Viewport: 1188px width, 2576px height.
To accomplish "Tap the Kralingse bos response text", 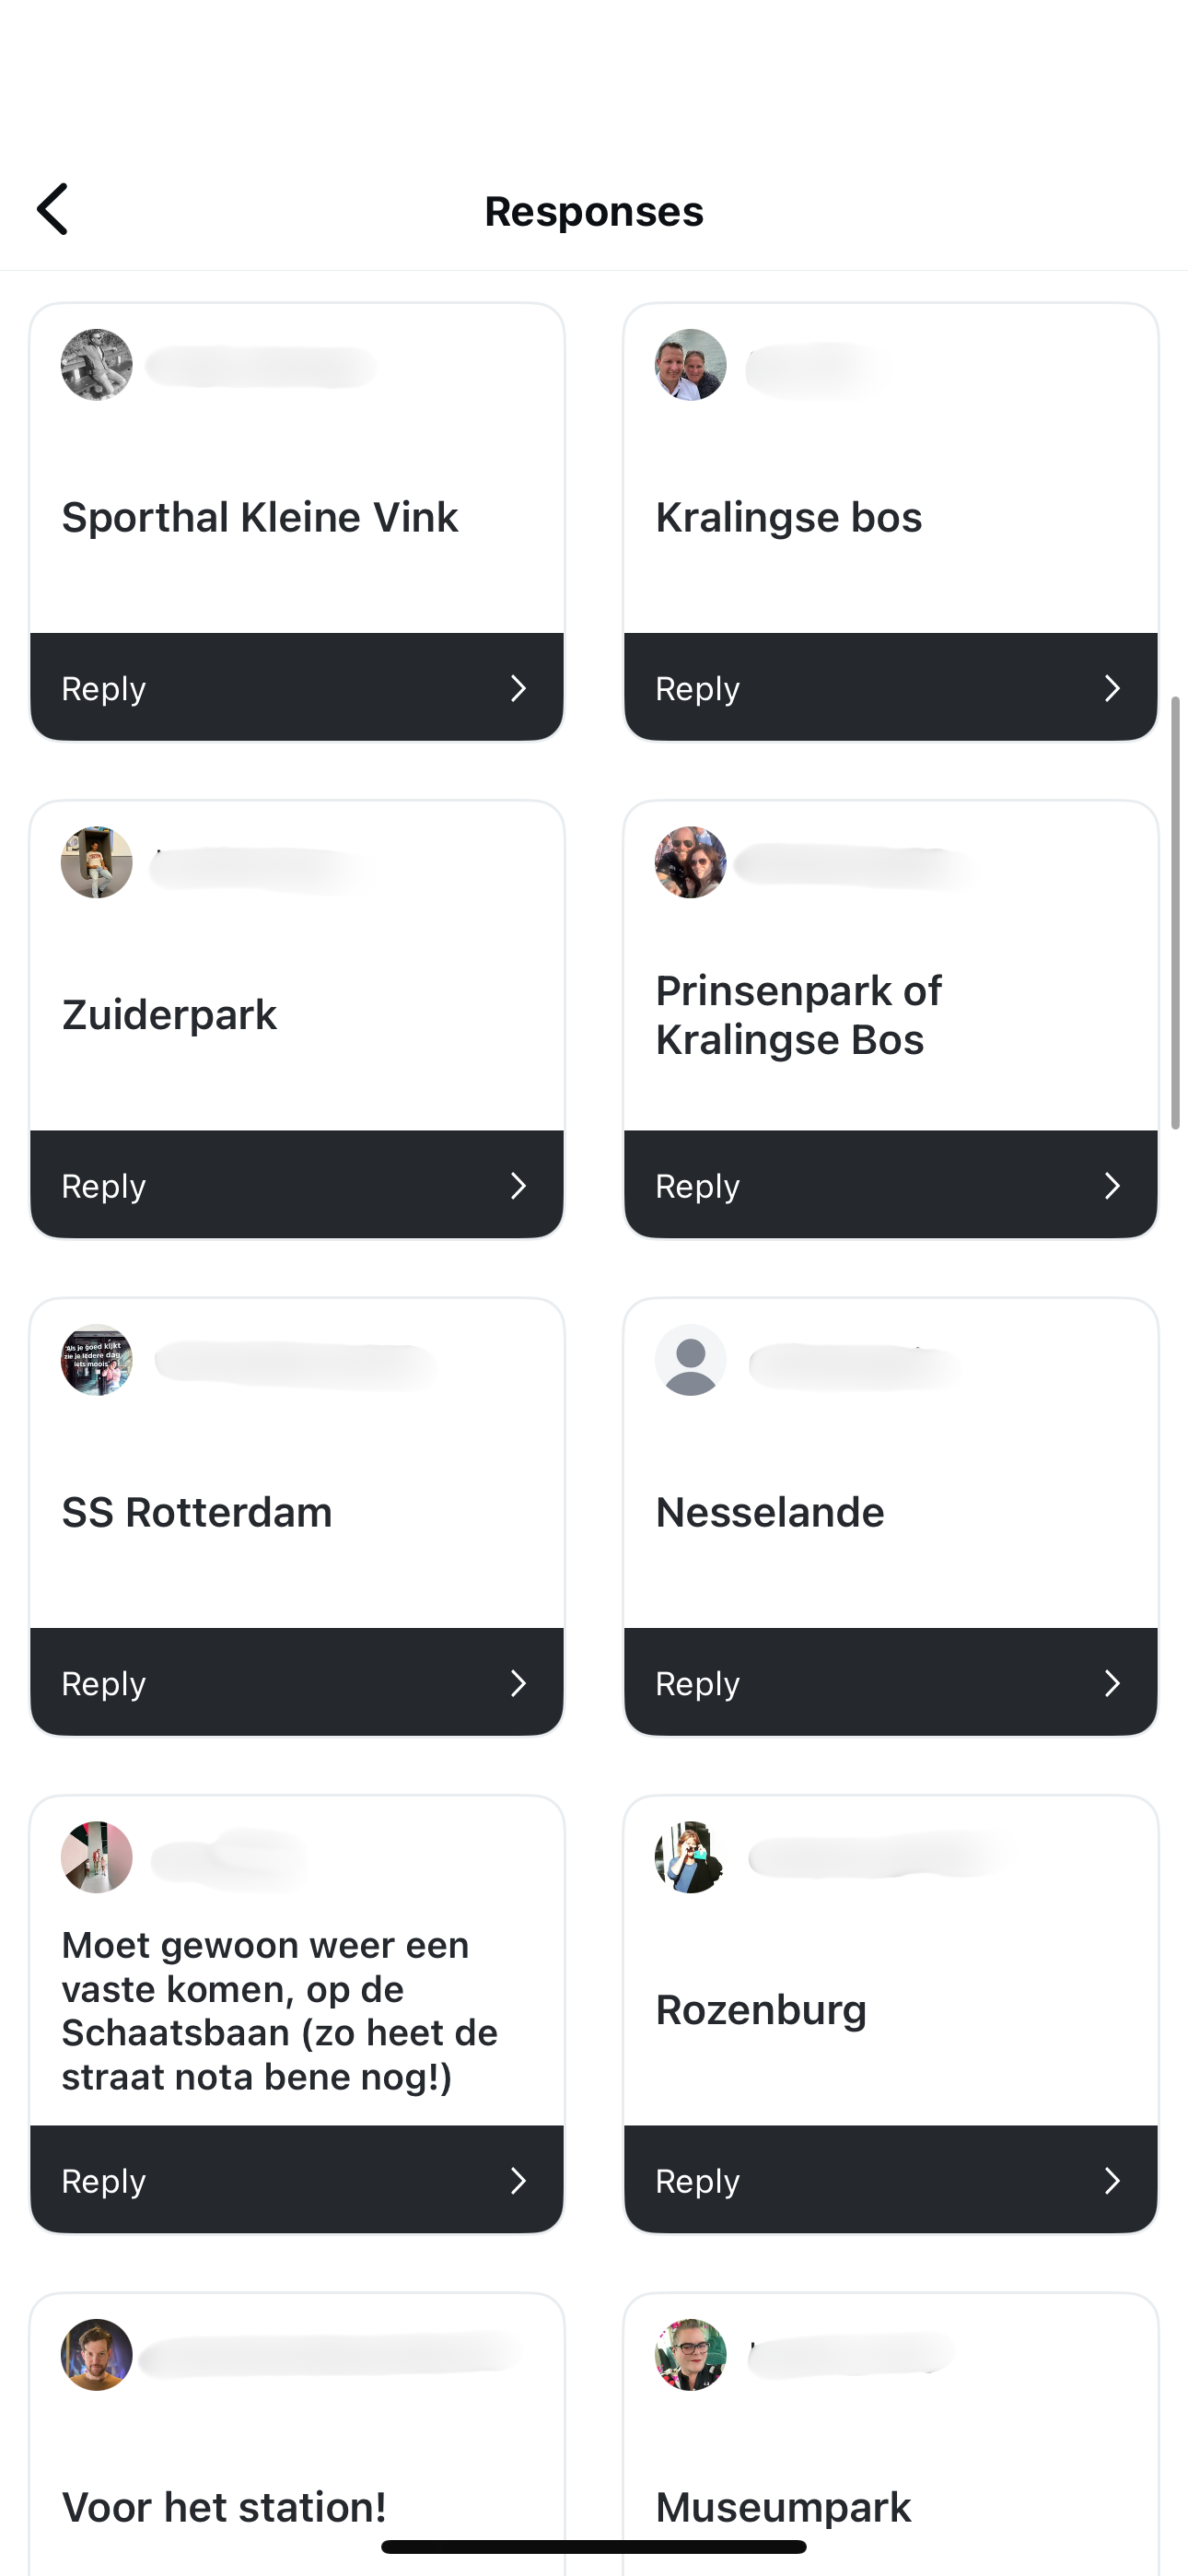I will click(789, 517).
